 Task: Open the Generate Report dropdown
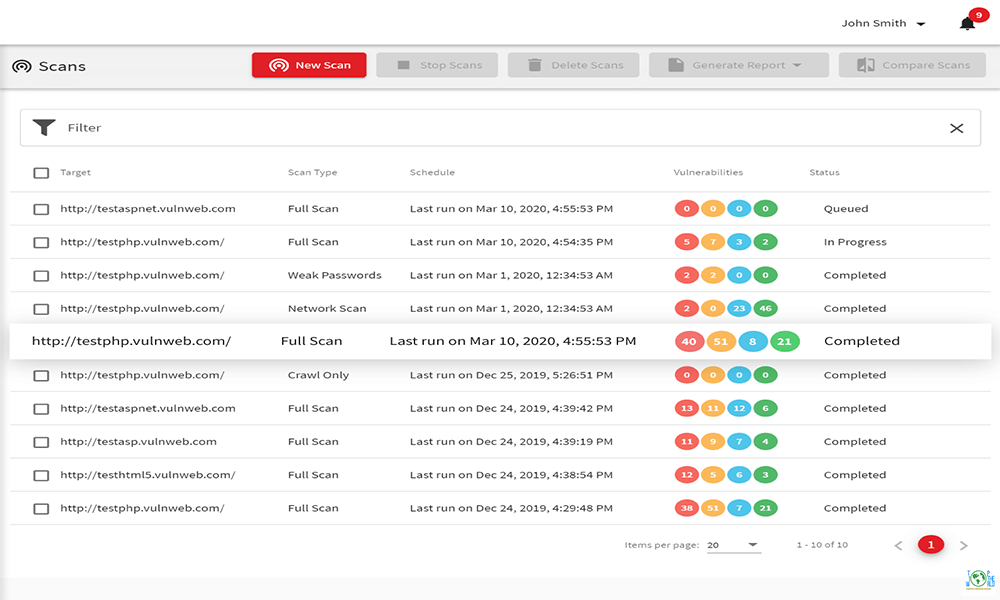739,65
